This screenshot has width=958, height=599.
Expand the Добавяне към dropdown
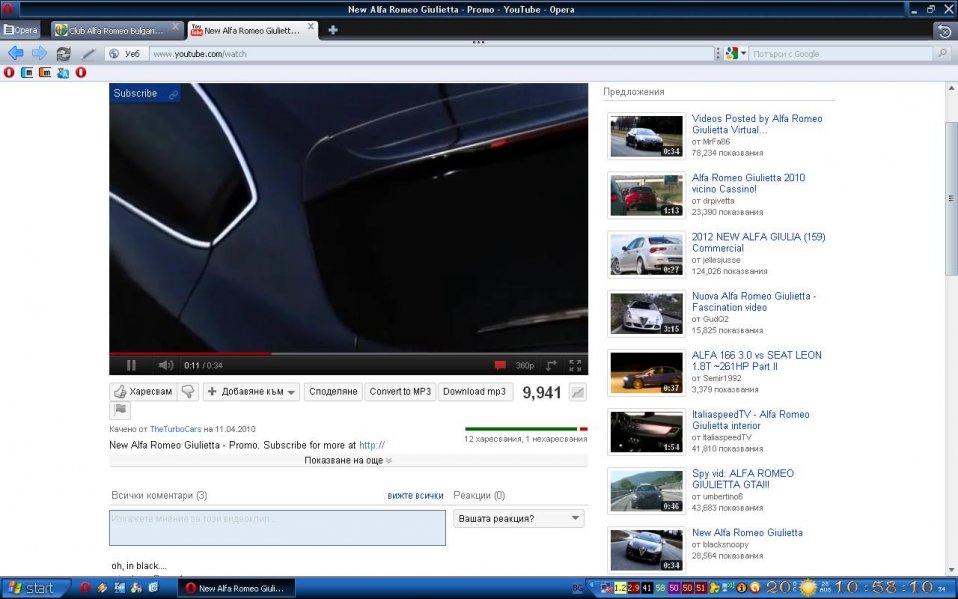coord(252,392)
